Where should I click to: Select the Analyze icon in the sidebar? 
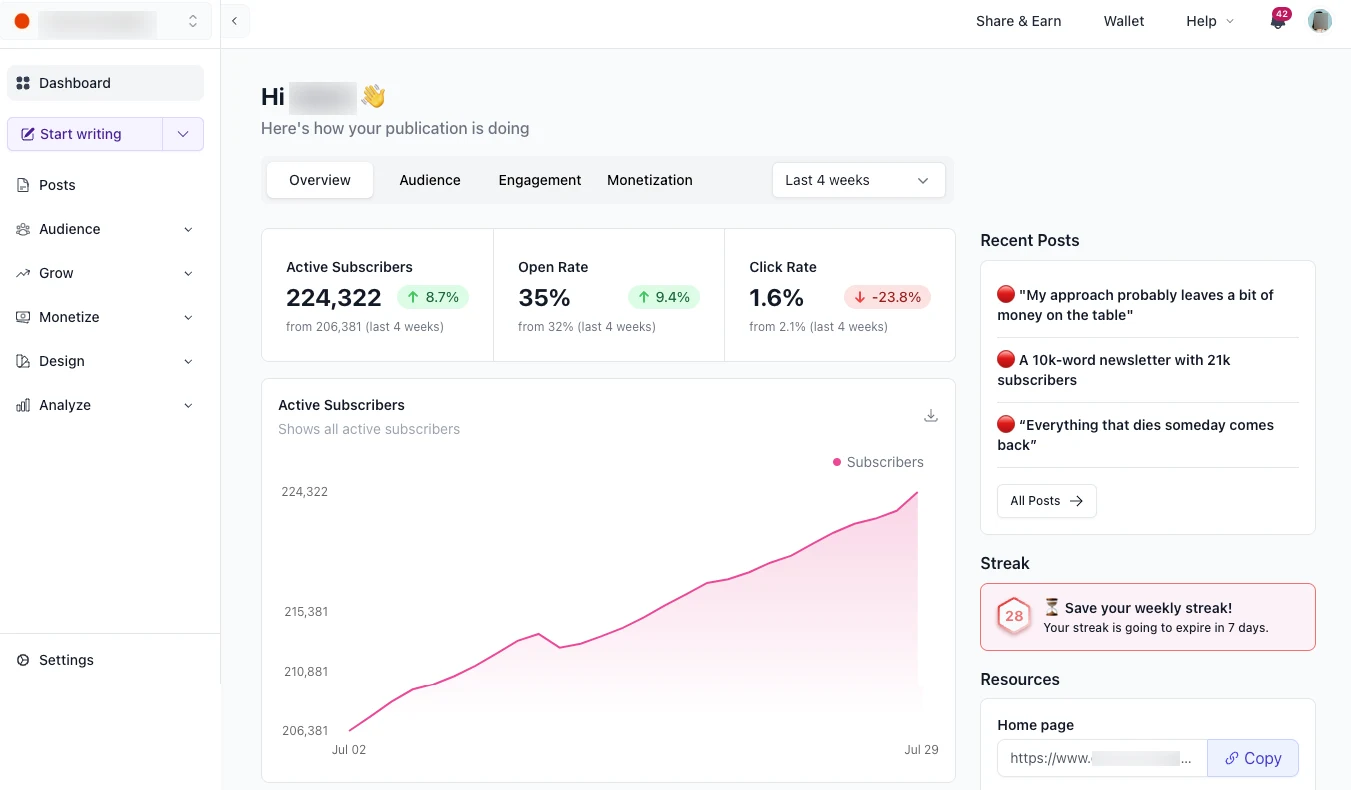coord(22,405)
